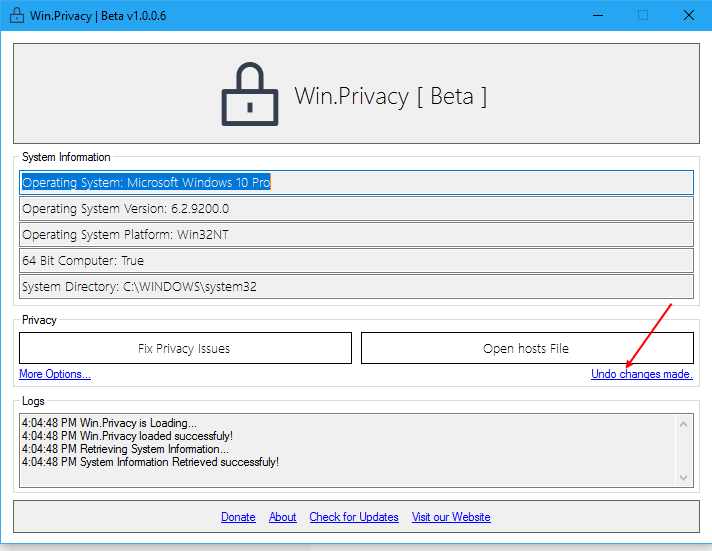Image resolution: width=712 pixels, height=551 pixels.
Task: Select the Operating System Platform: Win32NT field
Action: (356, 234)
